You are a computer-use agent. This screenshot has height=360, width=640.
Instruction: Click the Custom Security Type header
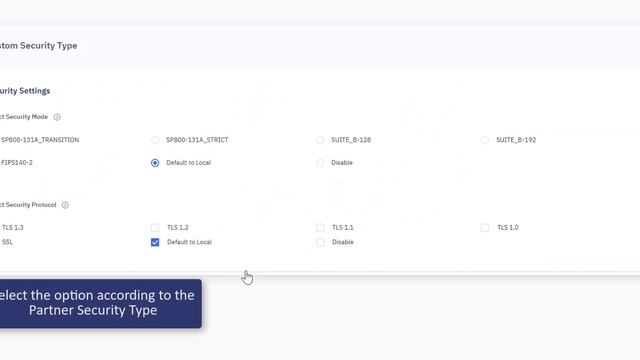click(38, 46)
